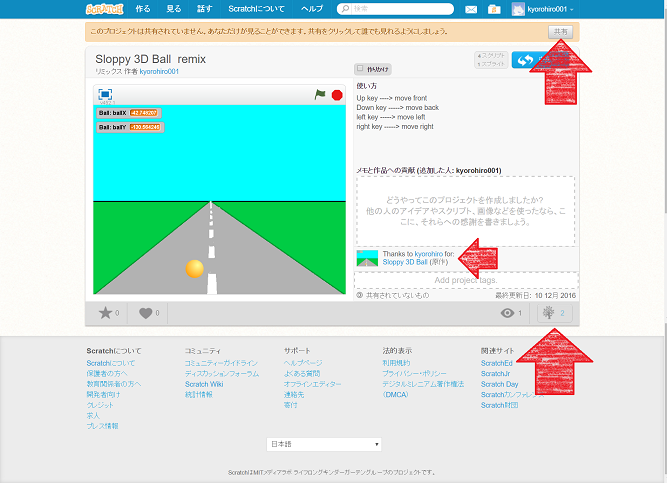The height and width of the screenshot is (483, 667).
Task: Open footer link クレジット
Action: [x=100, y=405]
